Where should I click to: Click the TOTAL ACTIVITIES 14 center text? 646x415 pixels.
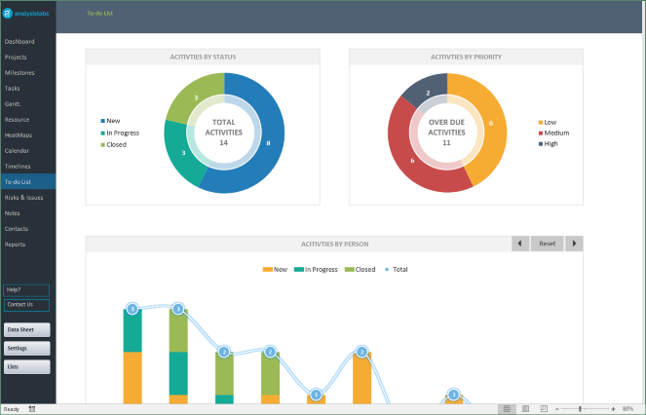224,132
